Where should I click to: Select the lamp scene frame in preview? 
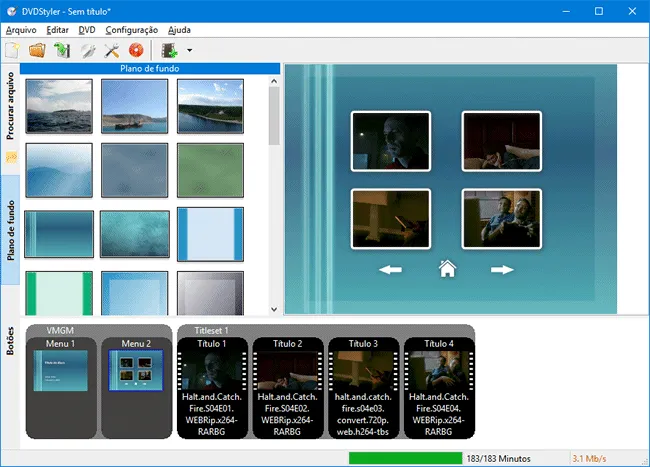[x=390, y=219]
